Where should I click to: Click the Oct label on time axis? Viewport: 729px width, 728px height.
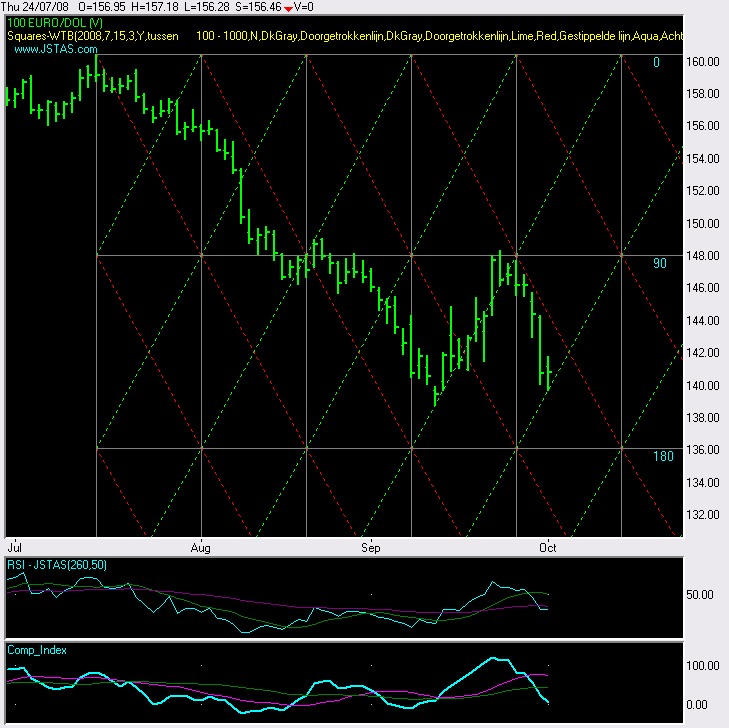click(x=546, y=548)
